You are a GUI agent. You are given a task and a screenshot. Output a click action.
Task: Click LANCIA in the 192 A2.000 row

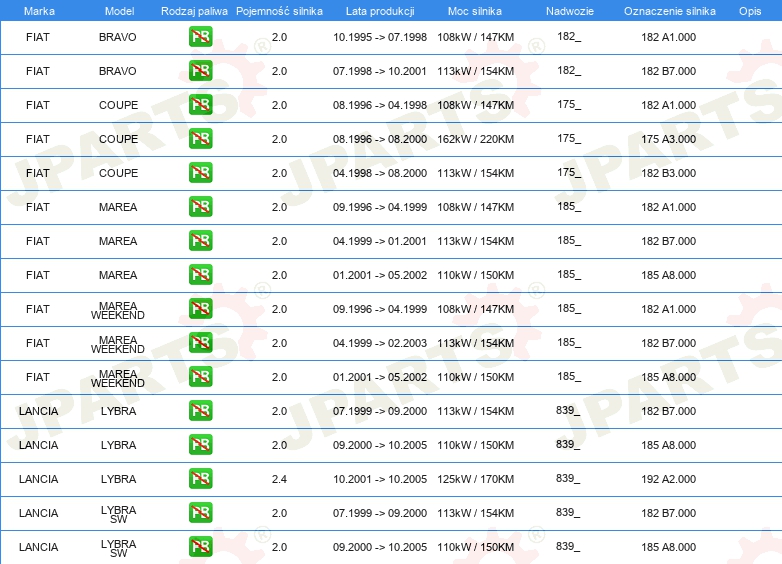pos(38,479)
